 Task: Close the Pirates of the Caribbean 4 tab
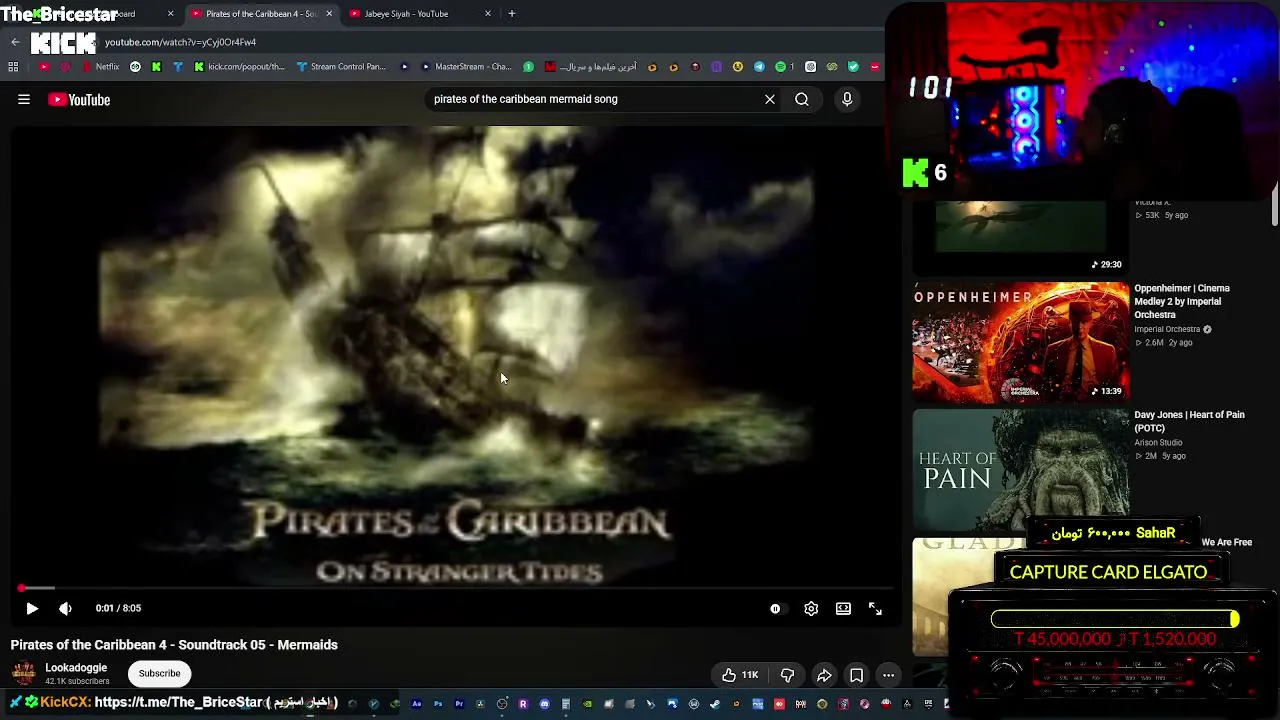(329, 14)
